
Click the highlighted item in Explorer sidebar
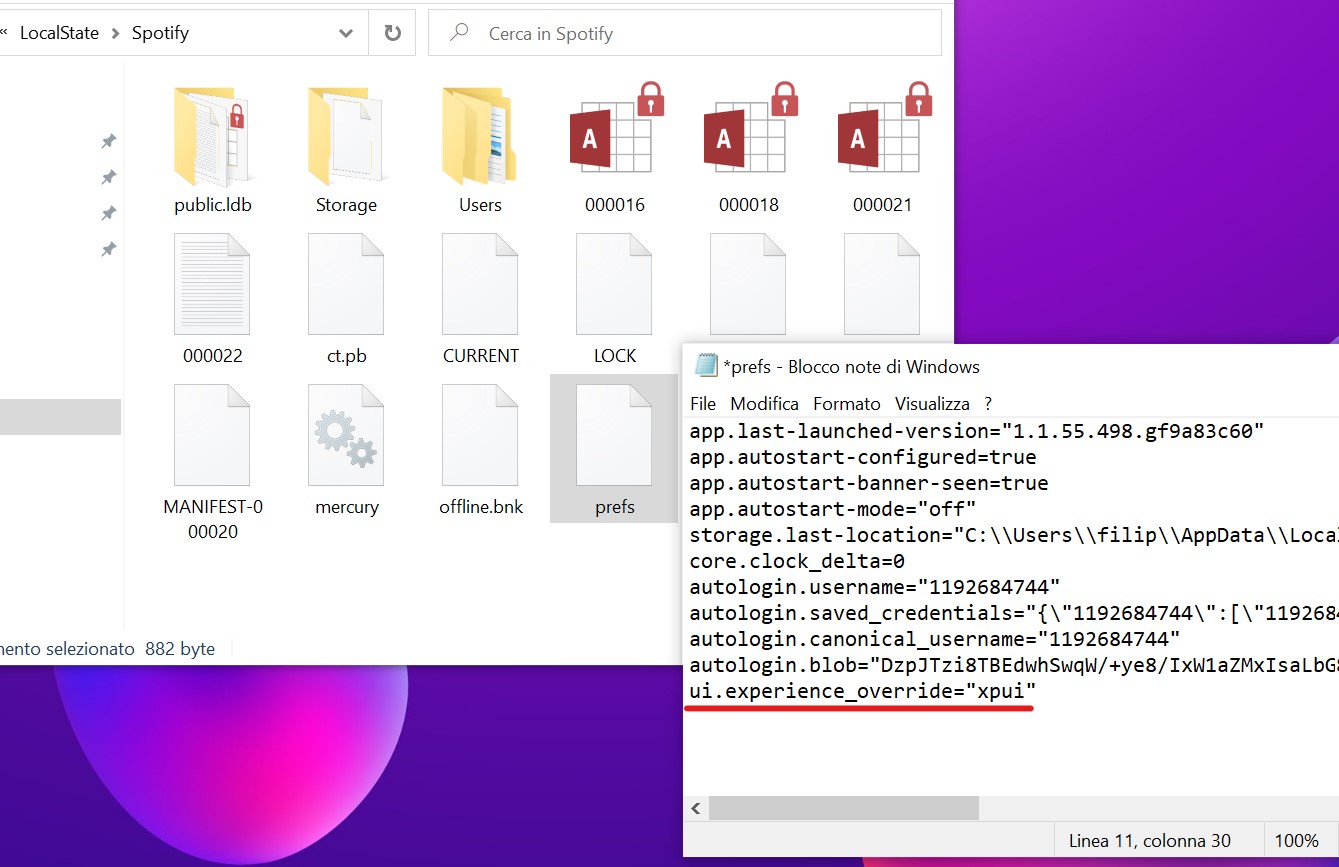(x=60, y=416)
